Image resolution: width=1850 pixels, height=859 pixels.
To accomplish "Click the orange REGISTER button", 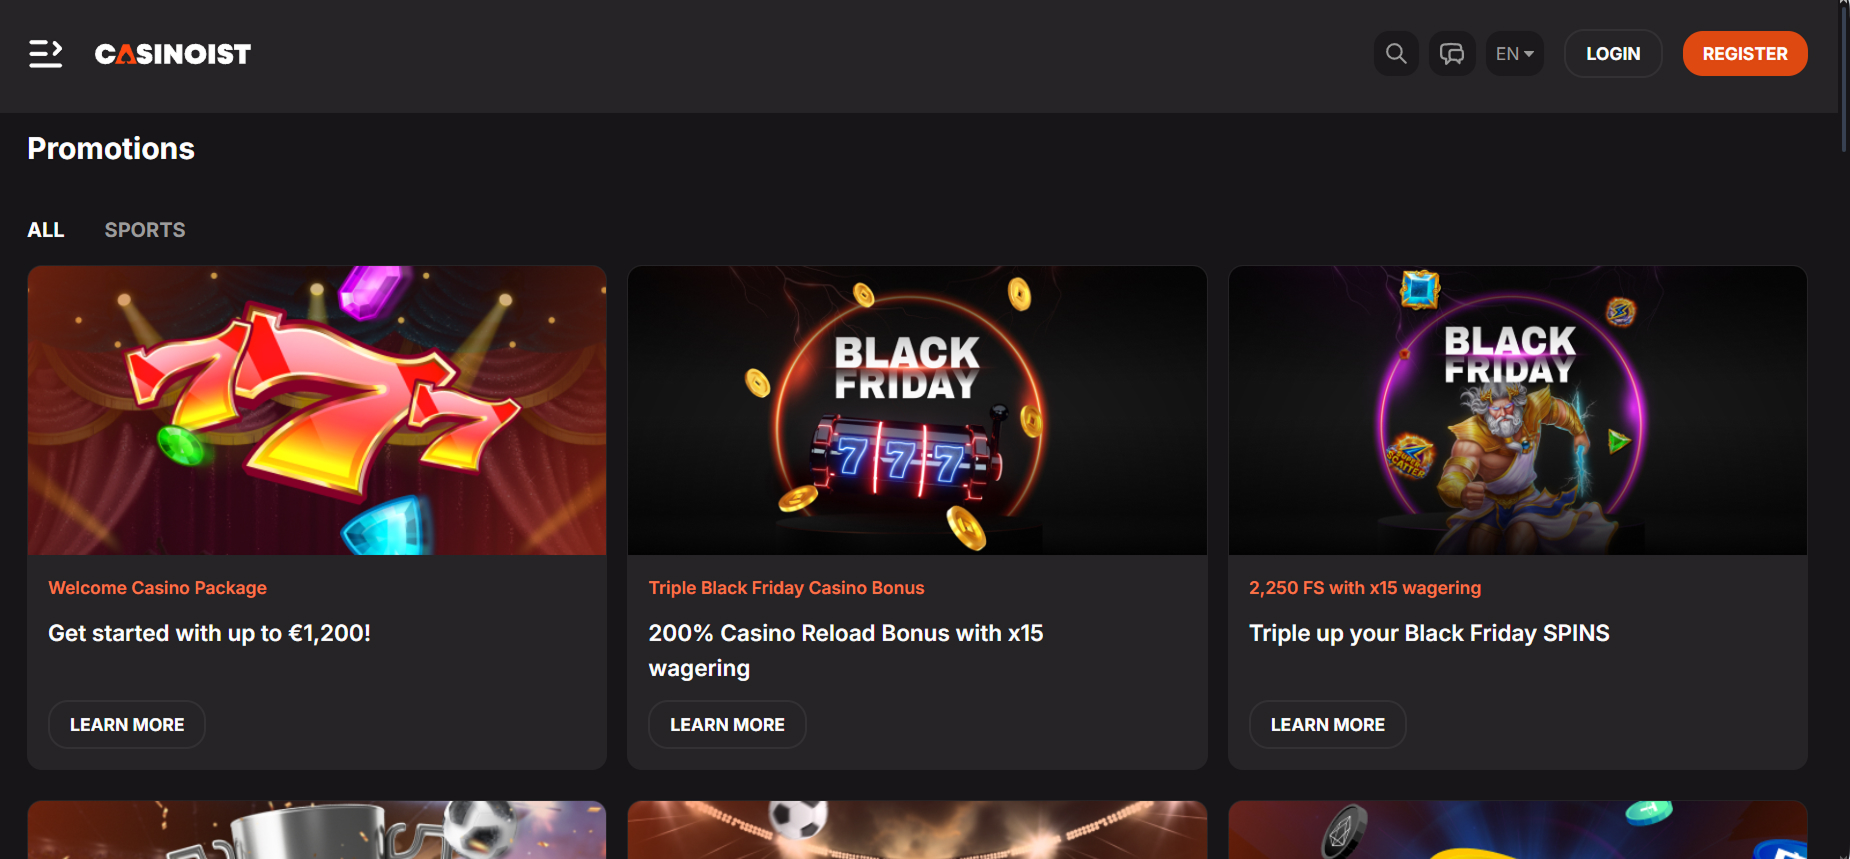I will click(1745, 54).
